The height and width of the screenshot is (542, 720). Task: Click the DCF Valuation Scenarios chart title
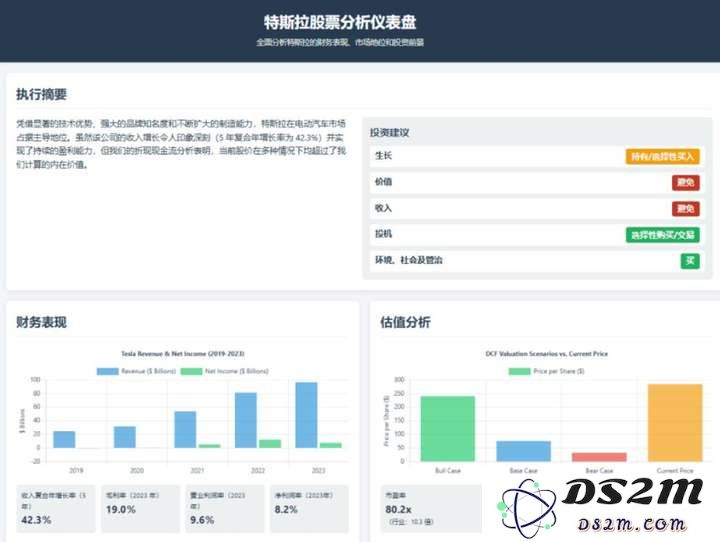(x=546, y=354)
